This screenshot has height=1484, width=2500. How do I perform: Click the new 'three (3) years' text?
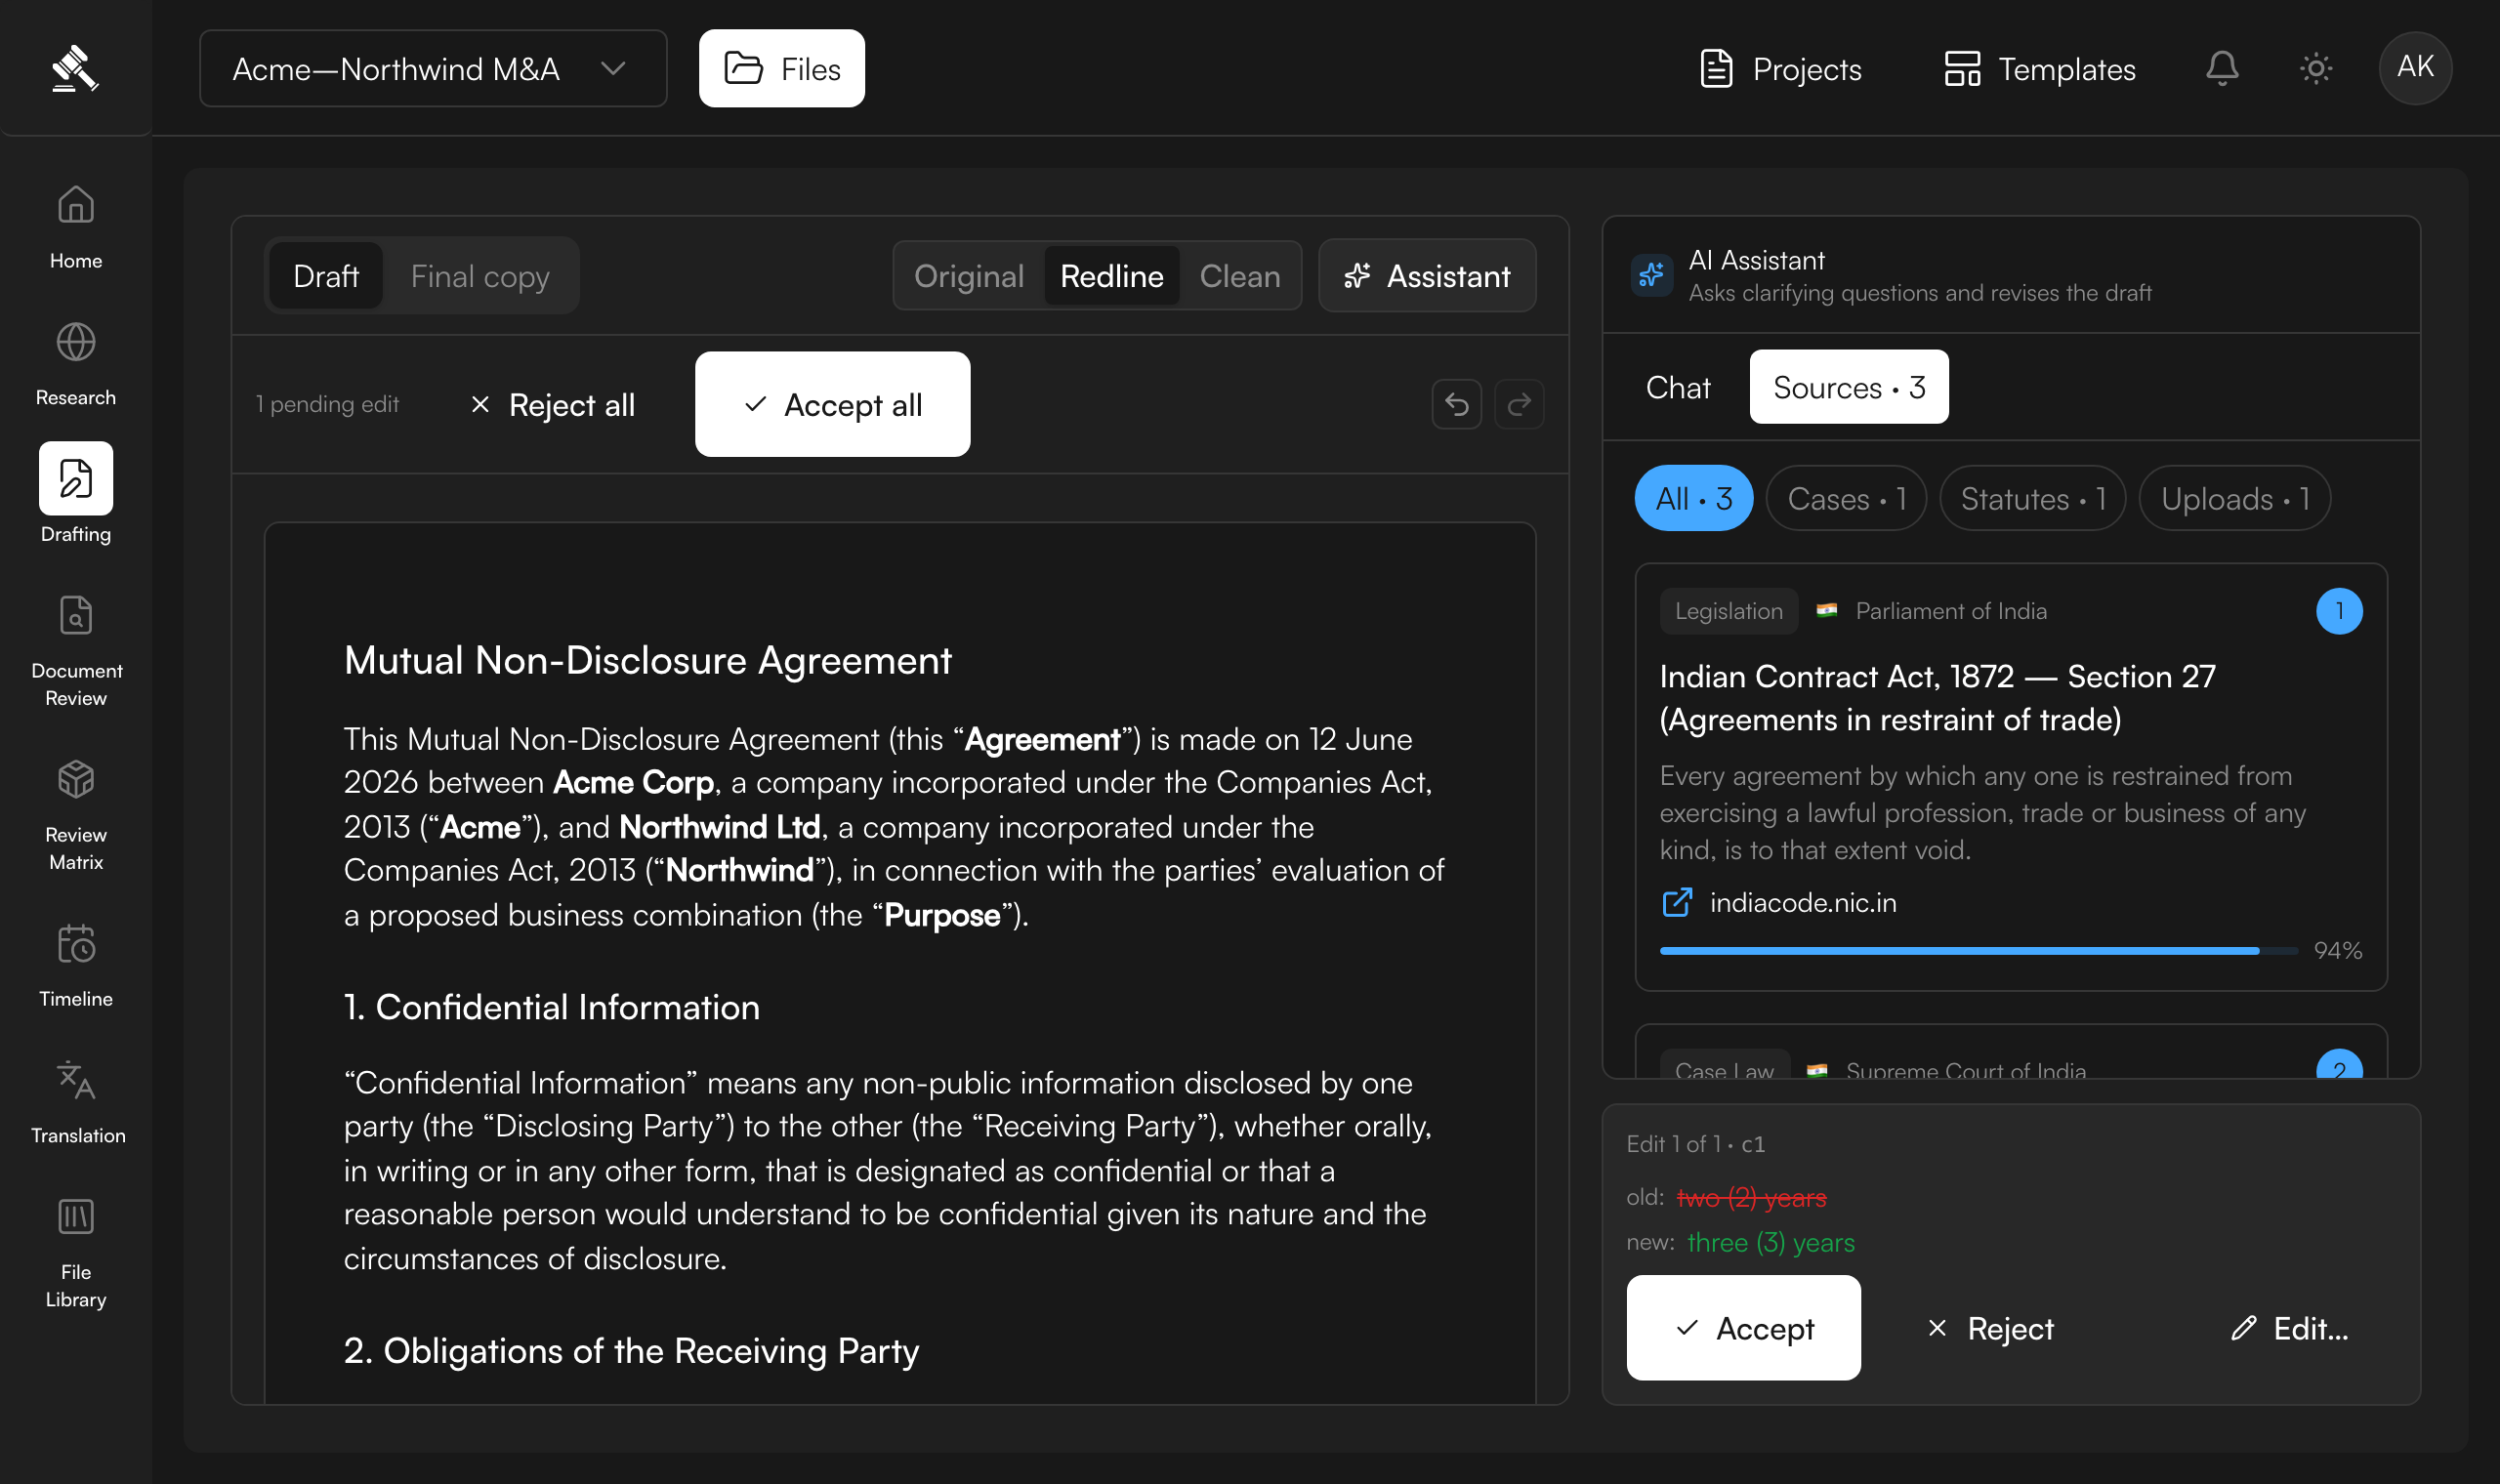click(1771, 1243)
